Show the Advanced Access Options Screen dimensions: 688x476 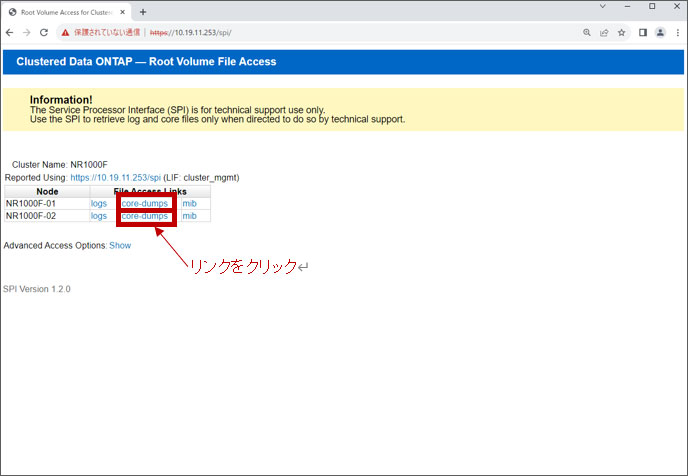(x=120, y=246)
